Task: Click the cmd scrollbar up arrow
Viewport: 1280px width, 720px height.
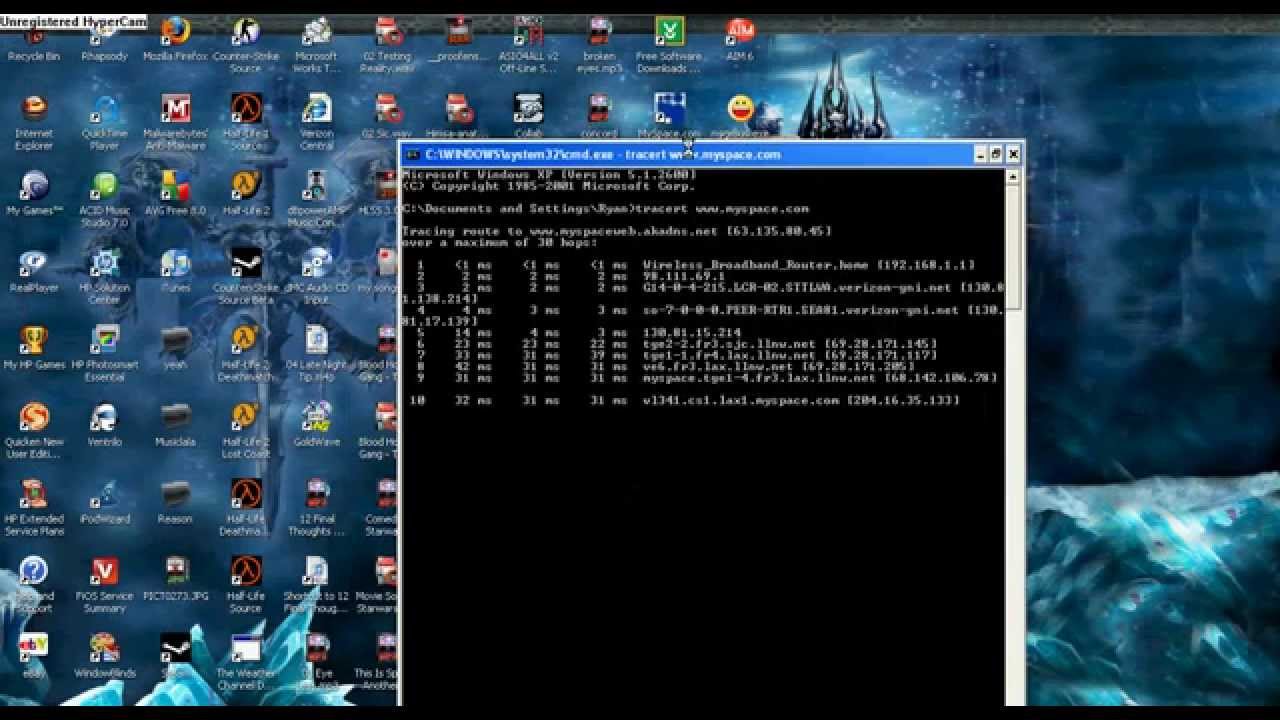Action: tap(1012, 177)
